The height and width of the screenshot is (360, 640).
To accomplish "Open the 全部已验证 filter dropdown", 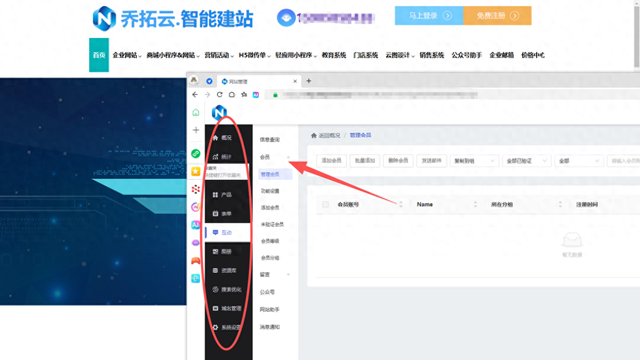I will pos(526,161).
